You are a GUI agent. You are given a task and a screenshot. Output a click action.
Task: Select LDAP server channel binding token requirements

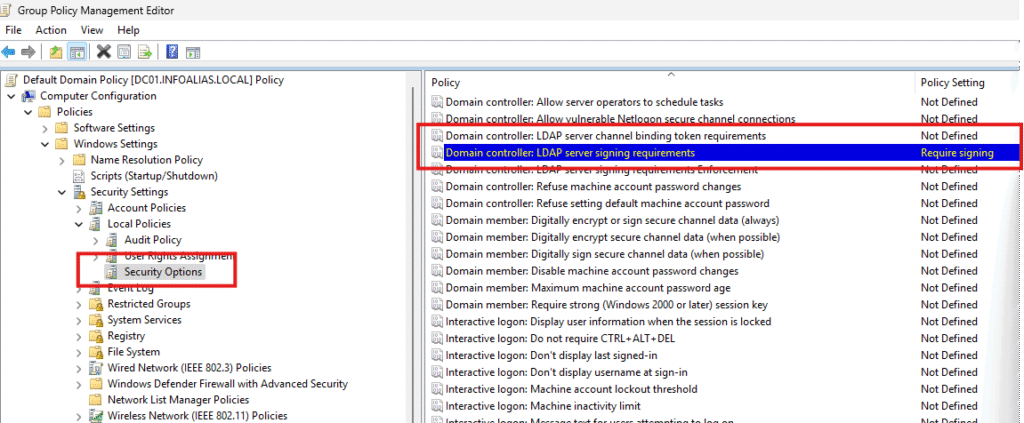pyautogui.click(x=605, y=135)
